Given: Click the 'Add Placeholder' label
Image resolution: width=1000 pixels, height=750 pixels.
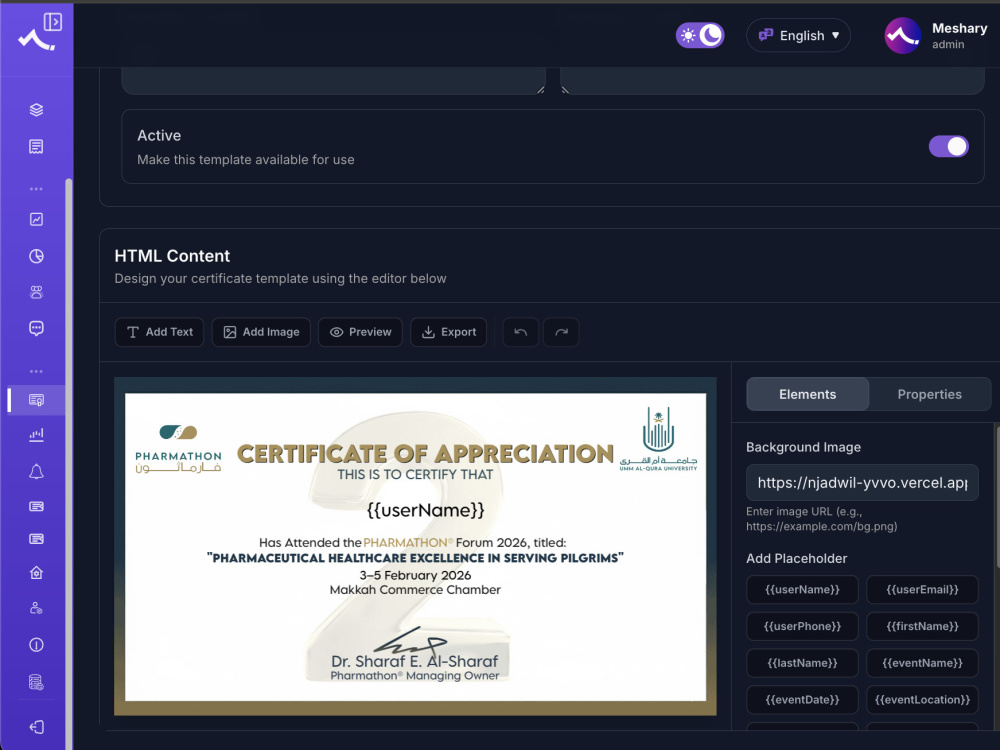Looking at the screenshot, I should (797, 559).
